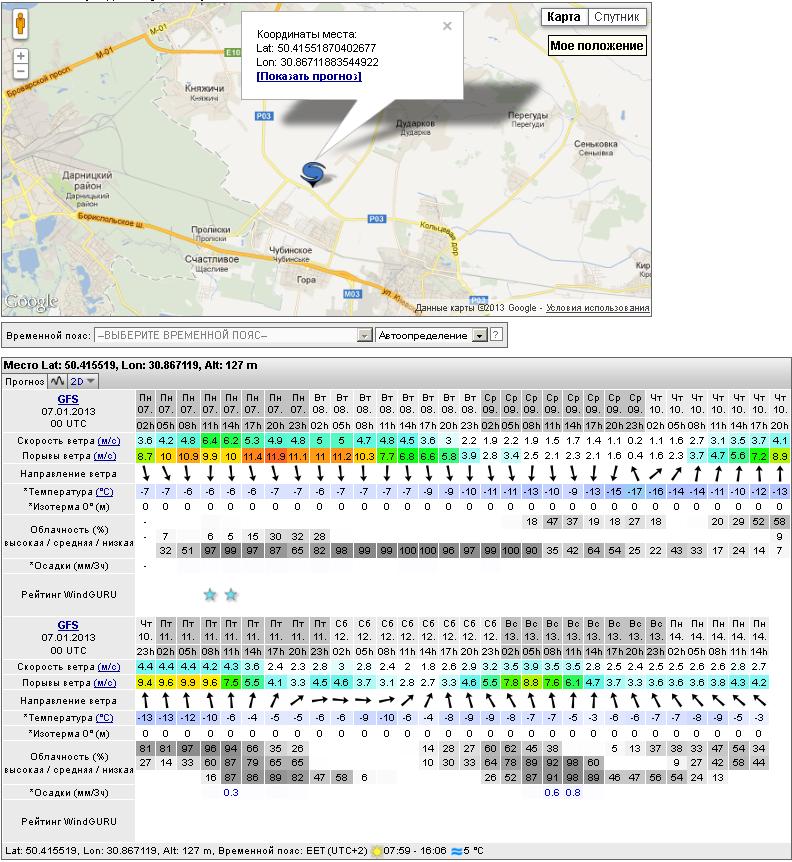Close the coordinates info popup
The image size is (792, 862).
point(447,27)
